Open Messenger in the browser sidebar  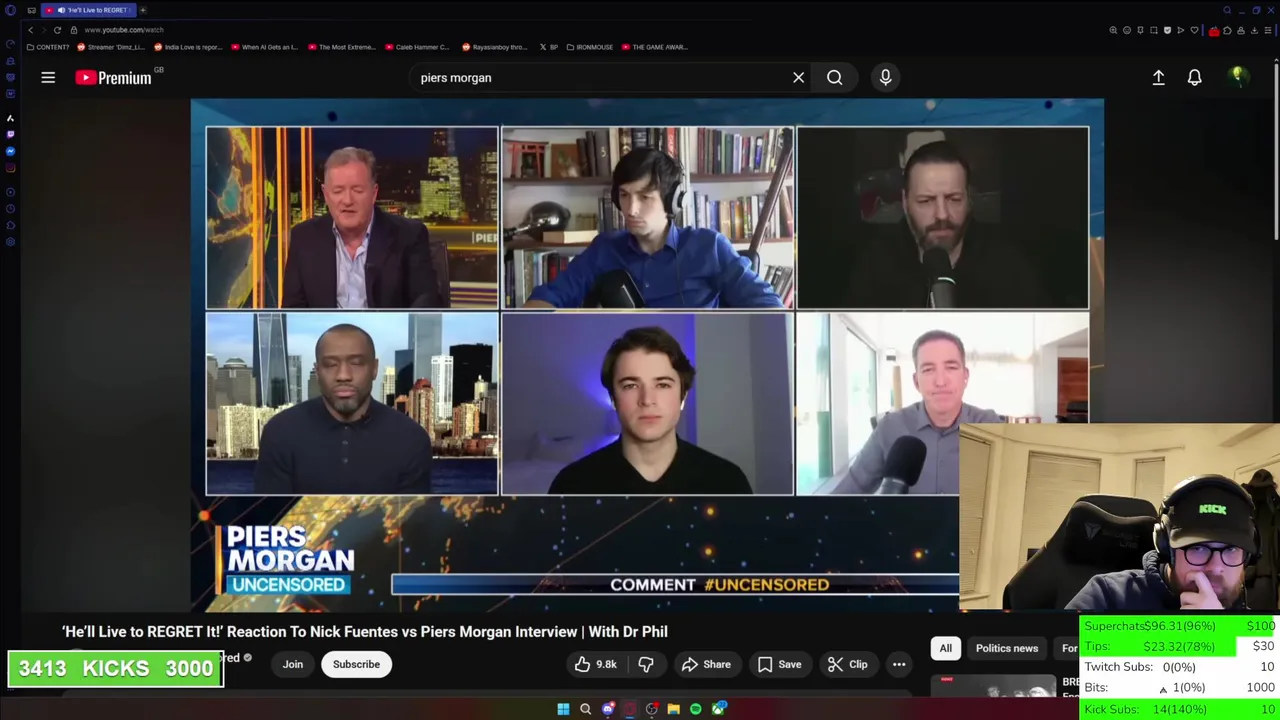(x=10, y=151)
